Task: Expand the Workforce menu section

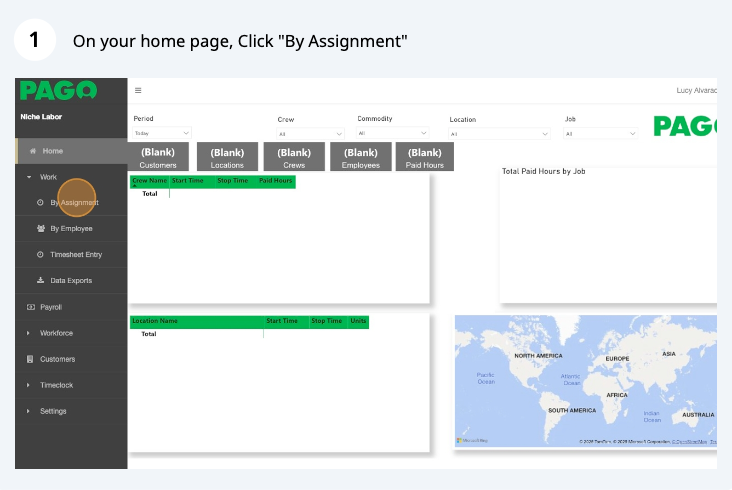Action: point(29,333)
